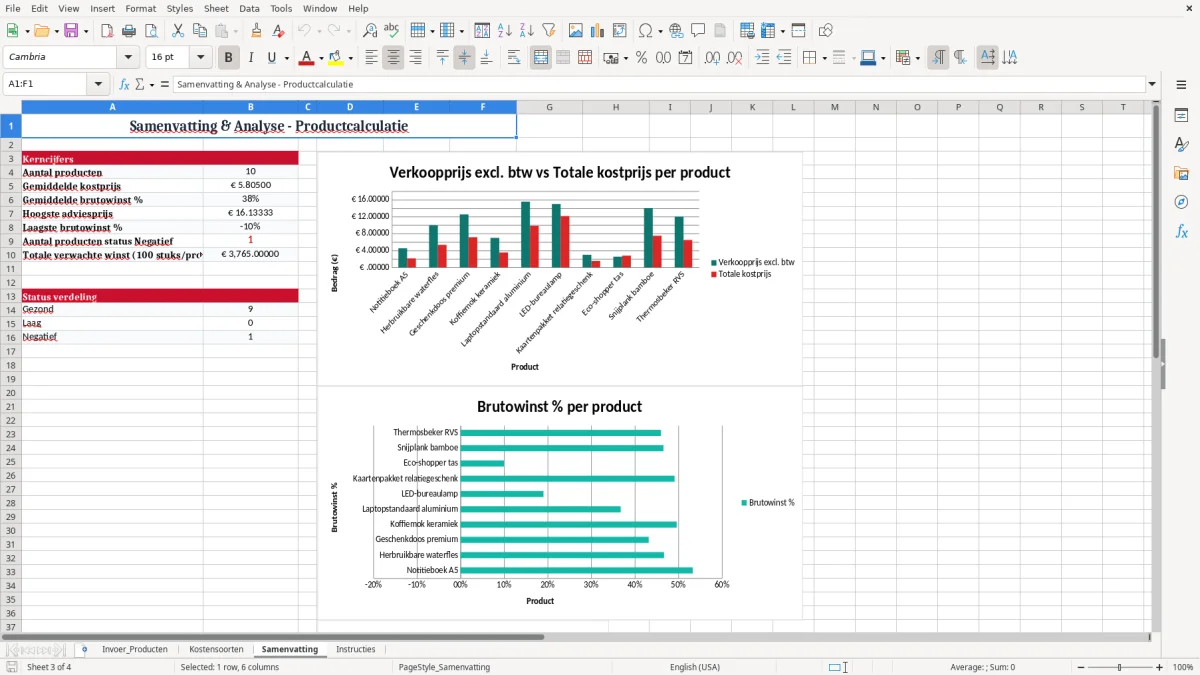Click the zoom in plus button

click(1160, 667)
